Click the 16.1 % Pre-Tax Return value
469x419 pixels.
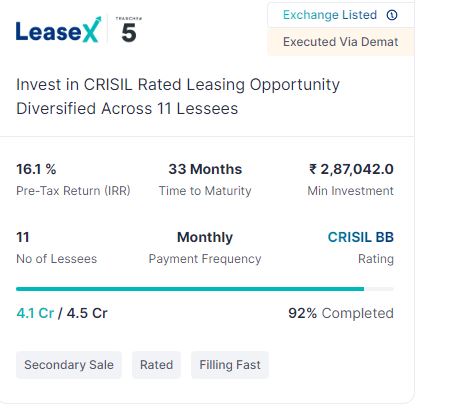point(36,169)
